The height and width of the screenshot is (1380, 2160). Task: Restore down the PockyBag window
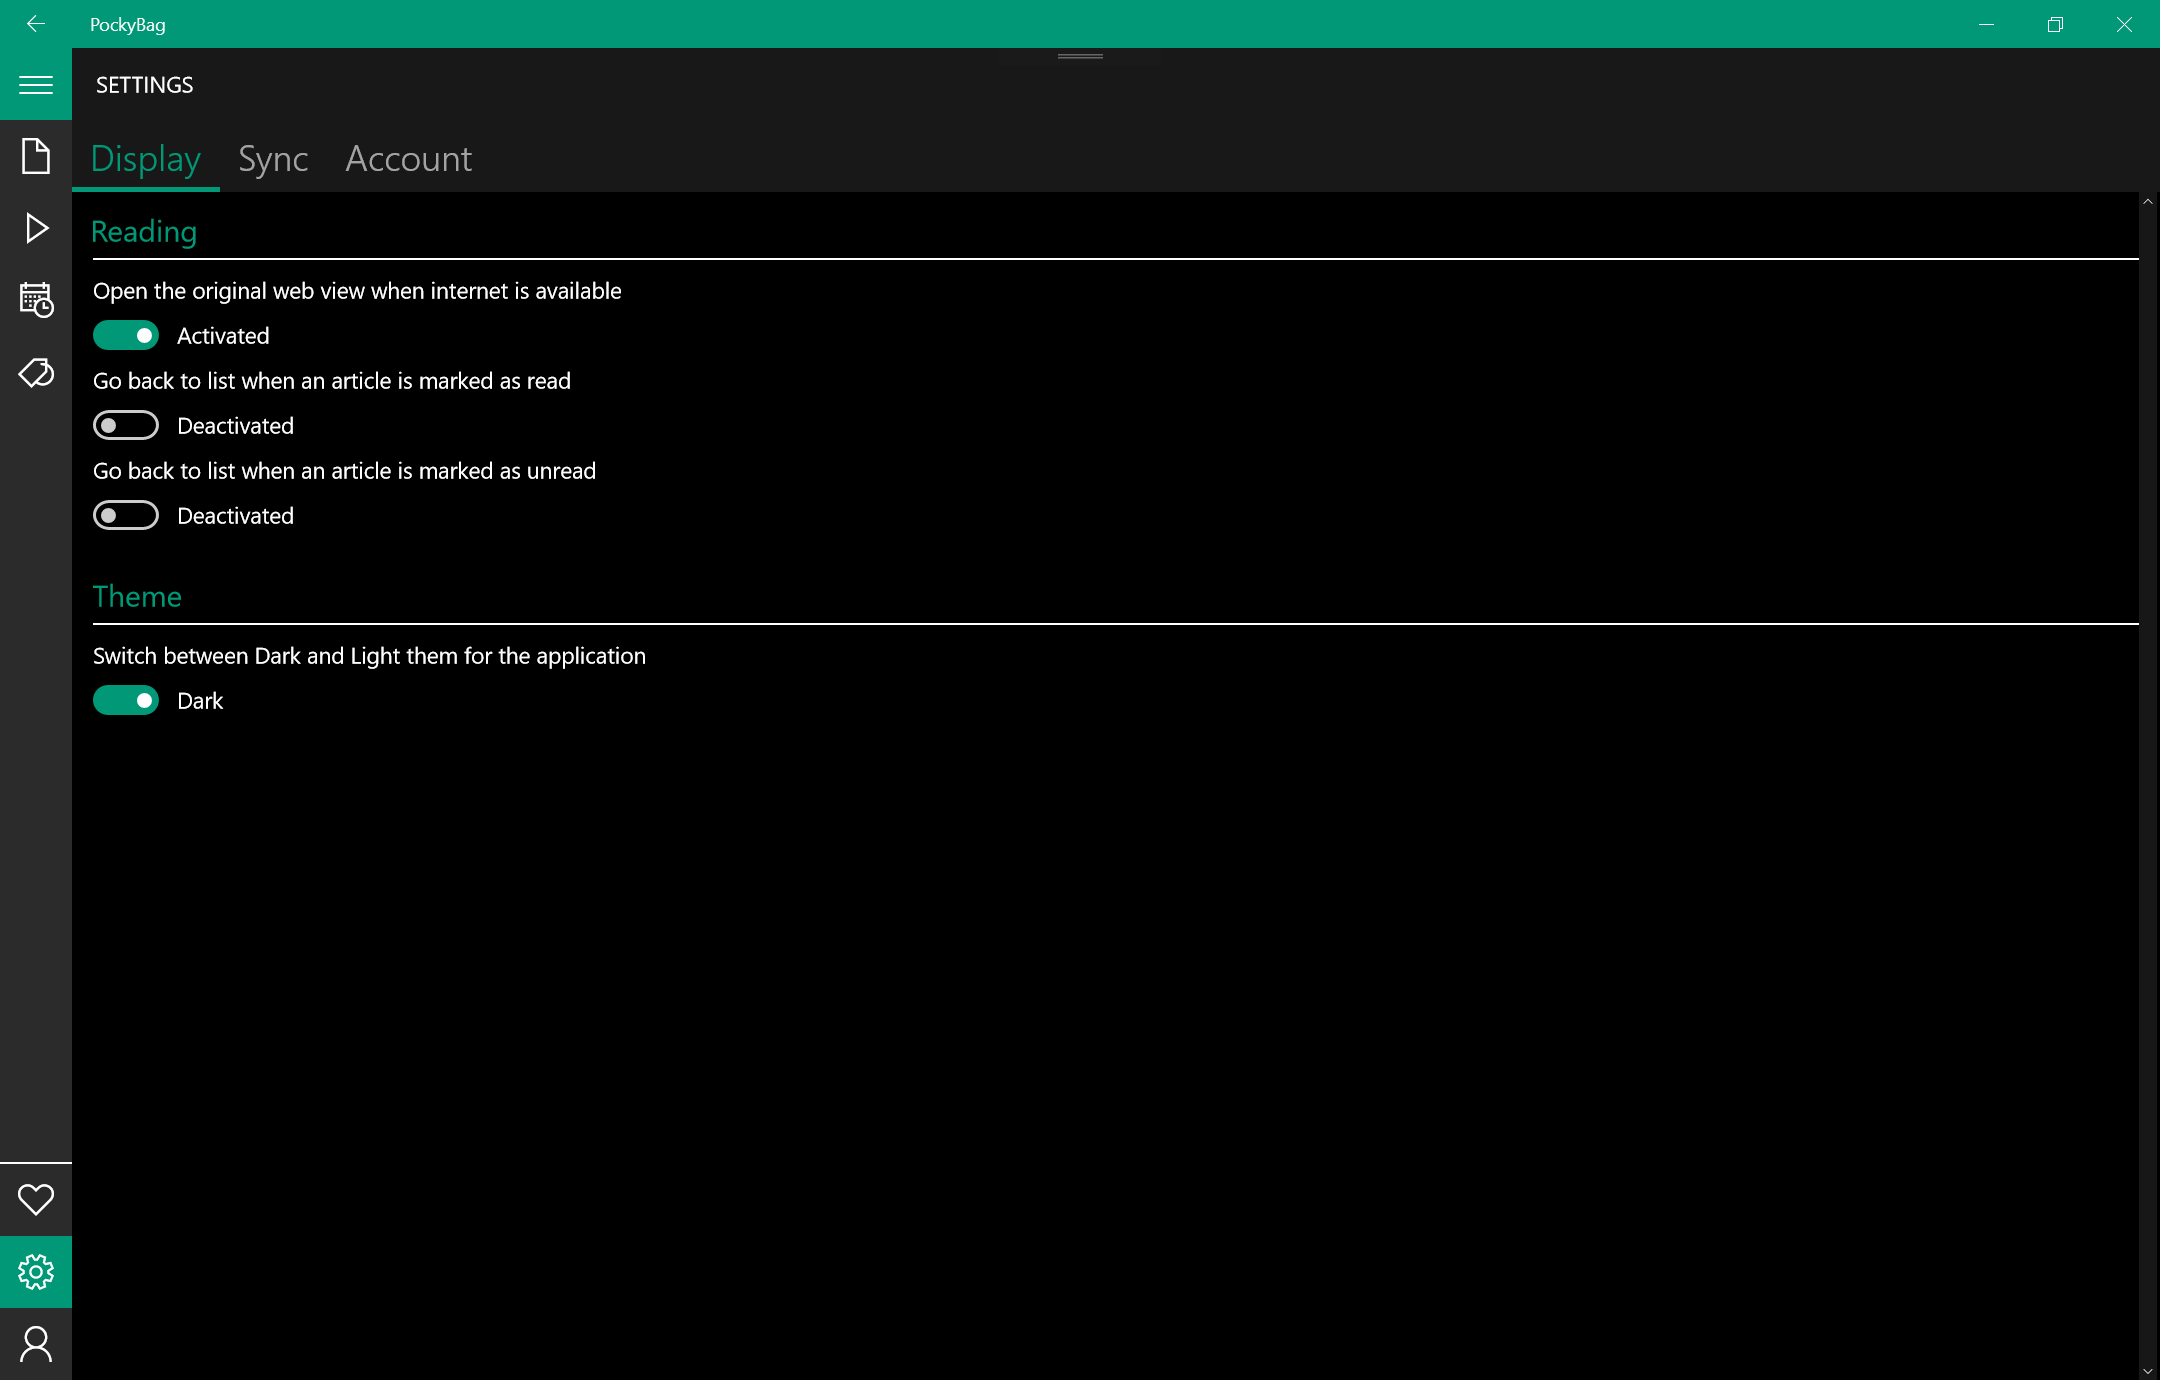tap(2055, 24)
